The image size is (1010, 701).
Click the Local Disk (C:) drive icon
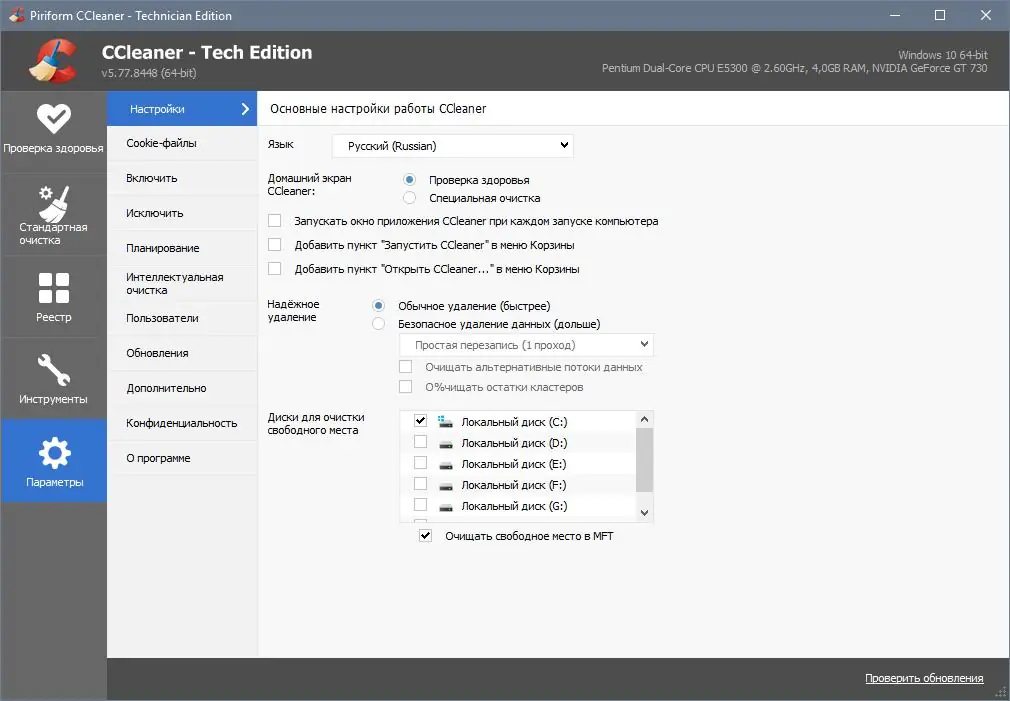[446, 422]
